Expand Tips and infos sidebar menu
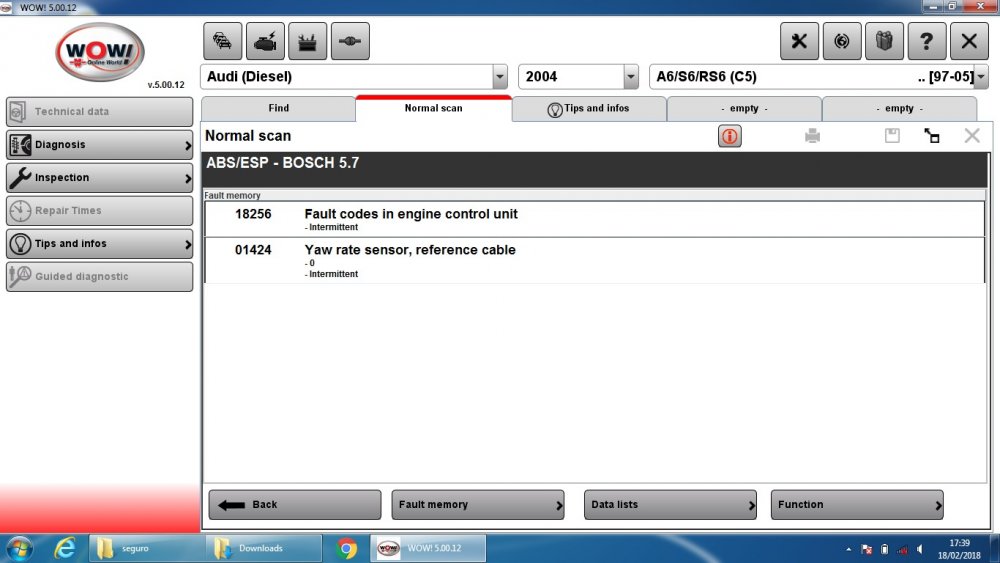 point(99,244)
